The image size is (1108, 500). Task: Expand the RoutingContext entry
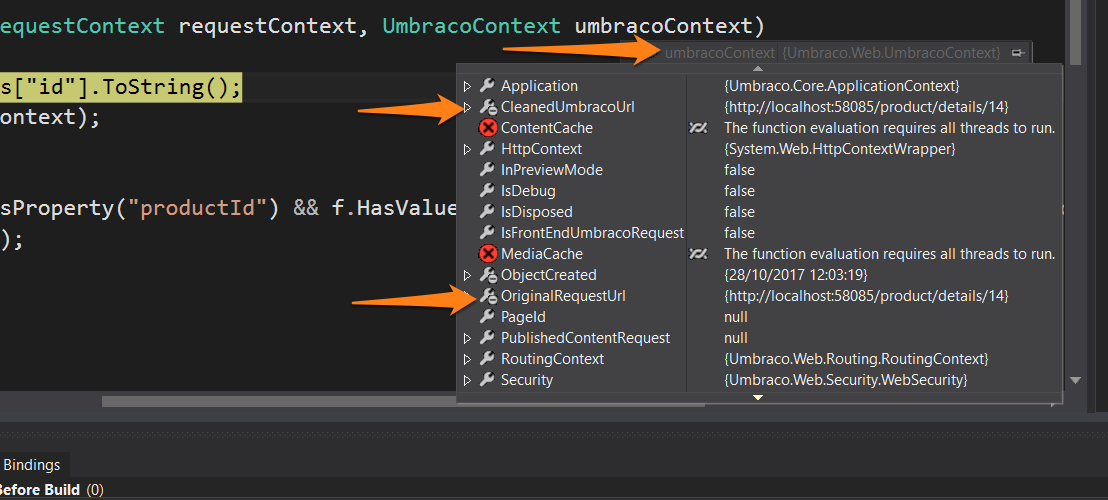click(467, 359)
